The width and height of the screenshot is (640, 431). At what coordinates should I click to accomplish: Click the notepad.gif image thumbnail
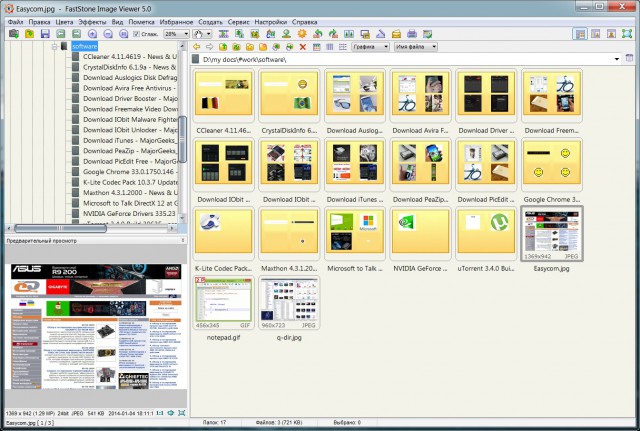[x=223, y=302]
